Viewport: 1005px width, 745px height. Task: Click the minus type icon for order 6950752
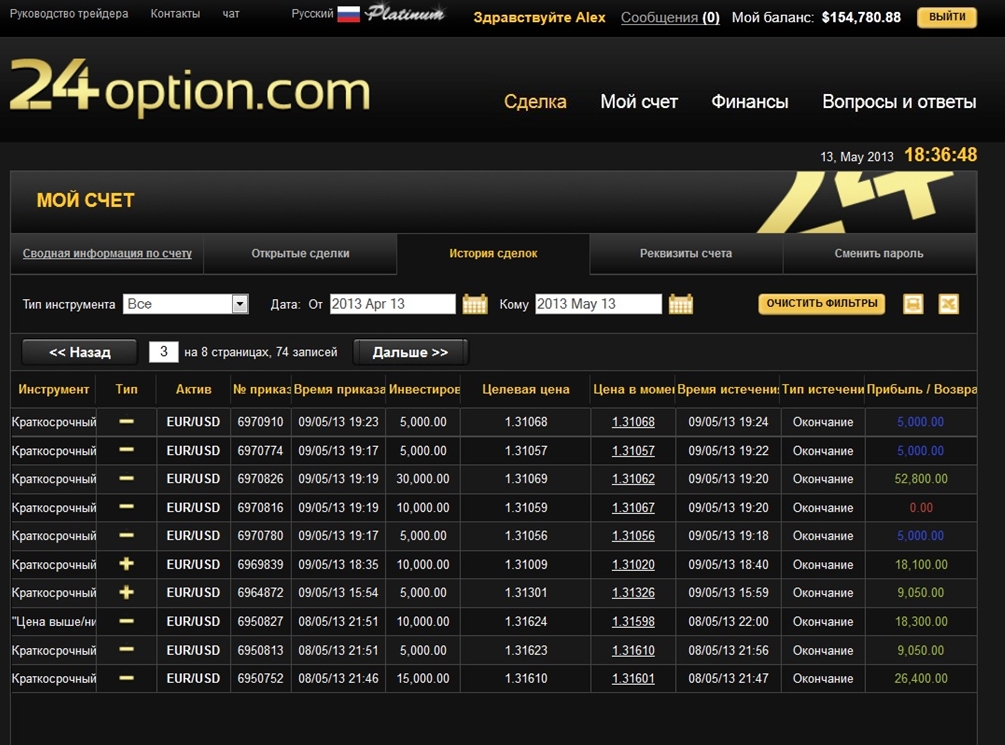pos(126,678)
